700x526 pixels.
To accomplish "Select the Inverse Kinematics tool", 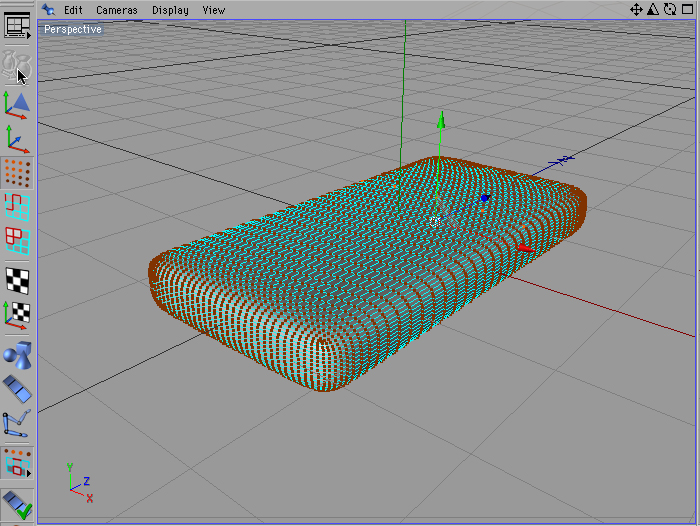I will [x=17, y=423].
